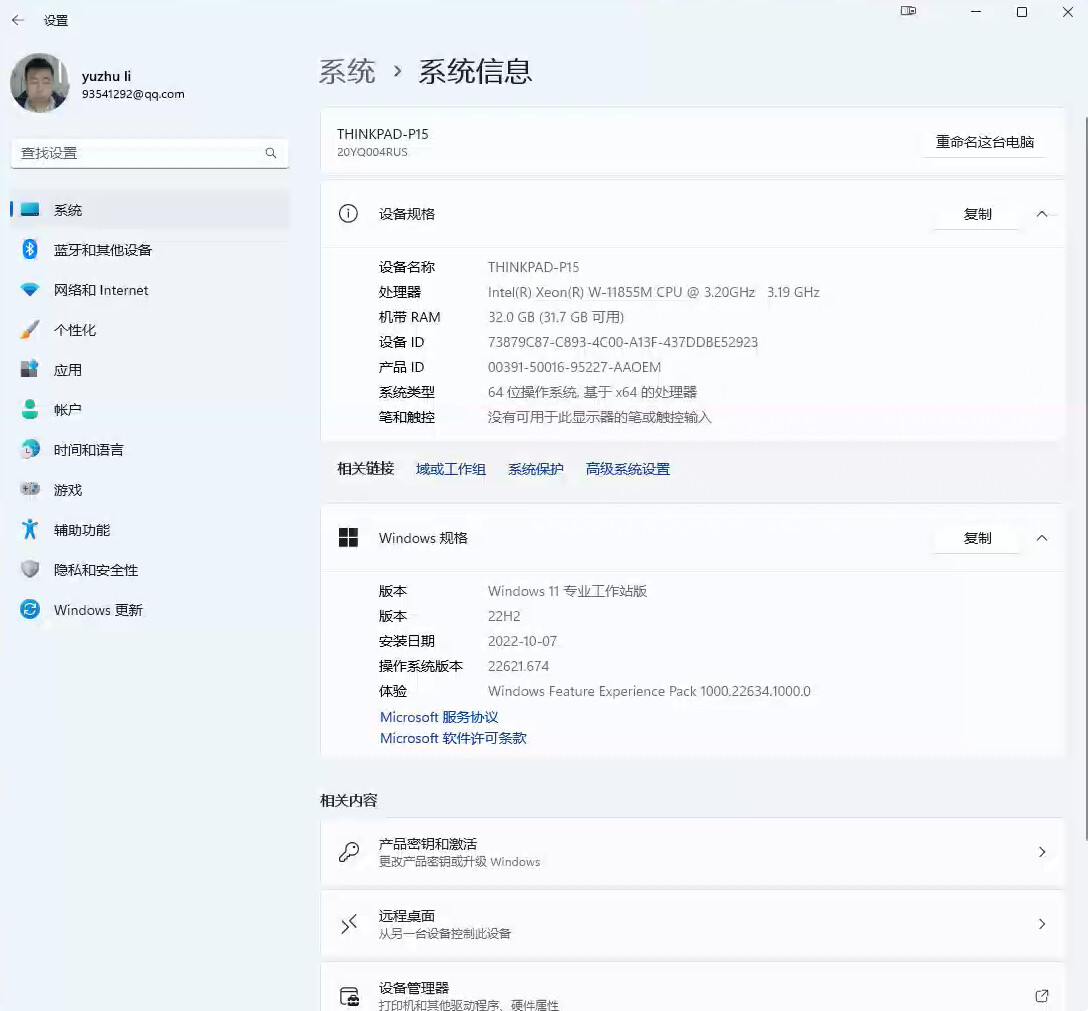Select 网络和 Internet menu label

tap(101, 290)
